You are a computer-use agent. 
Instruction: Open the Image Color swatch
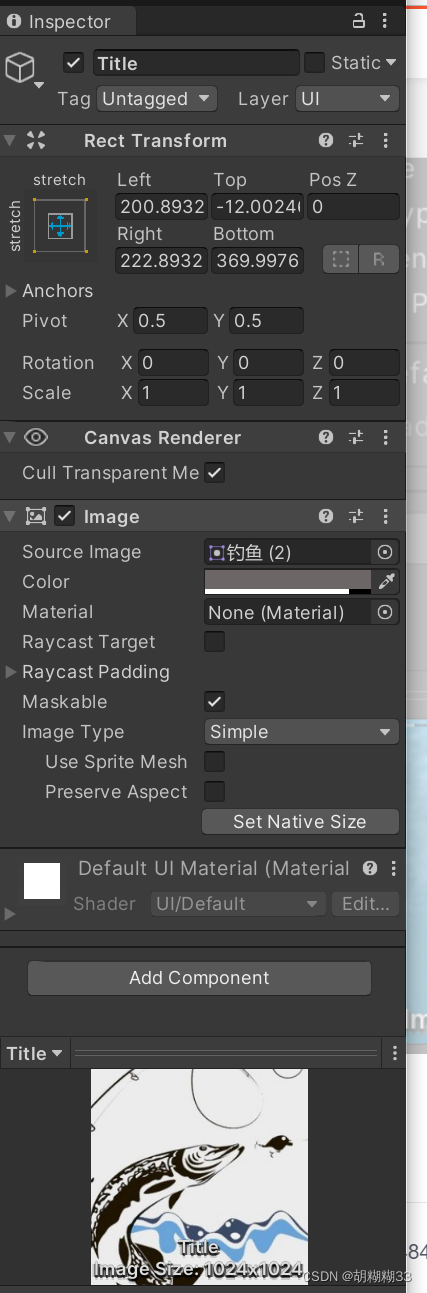289,581
